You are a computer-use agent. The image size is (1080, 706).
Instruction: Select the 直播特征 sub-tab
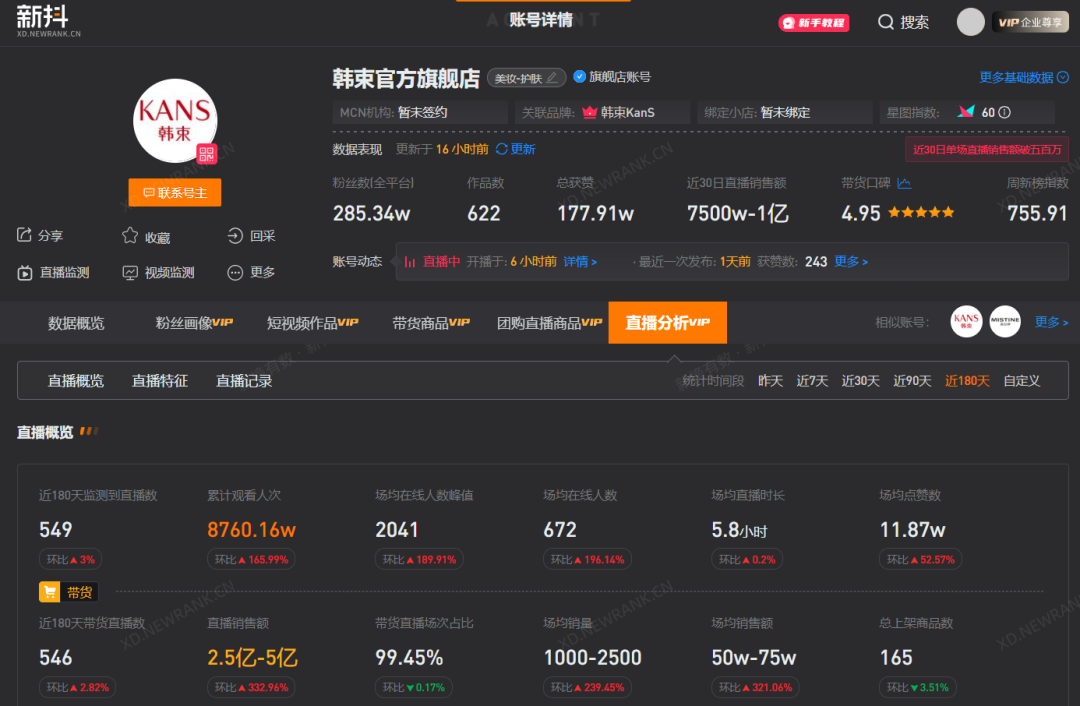pos(160,381)
